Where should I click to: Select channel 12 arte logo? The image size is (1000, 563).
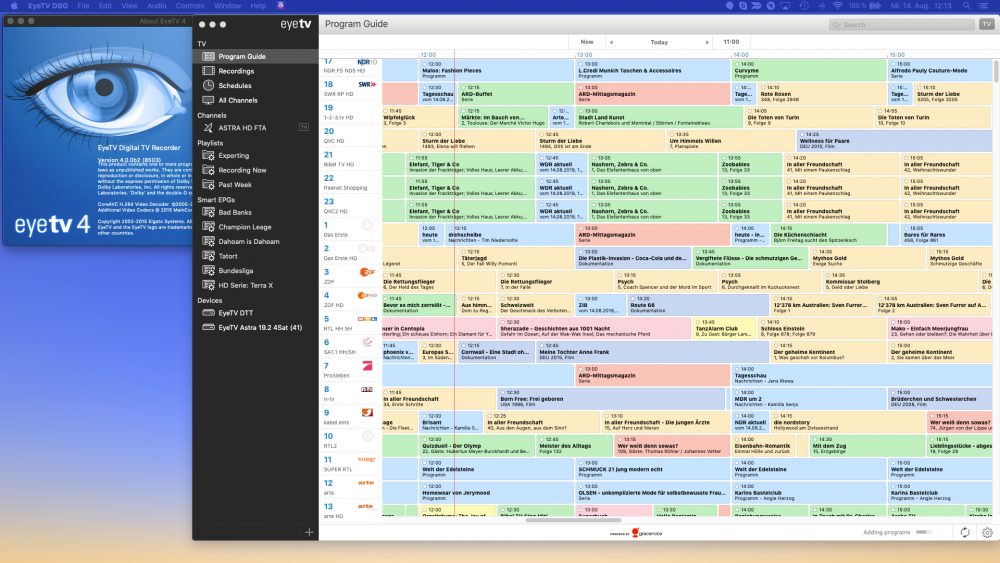tap(366, 483)
